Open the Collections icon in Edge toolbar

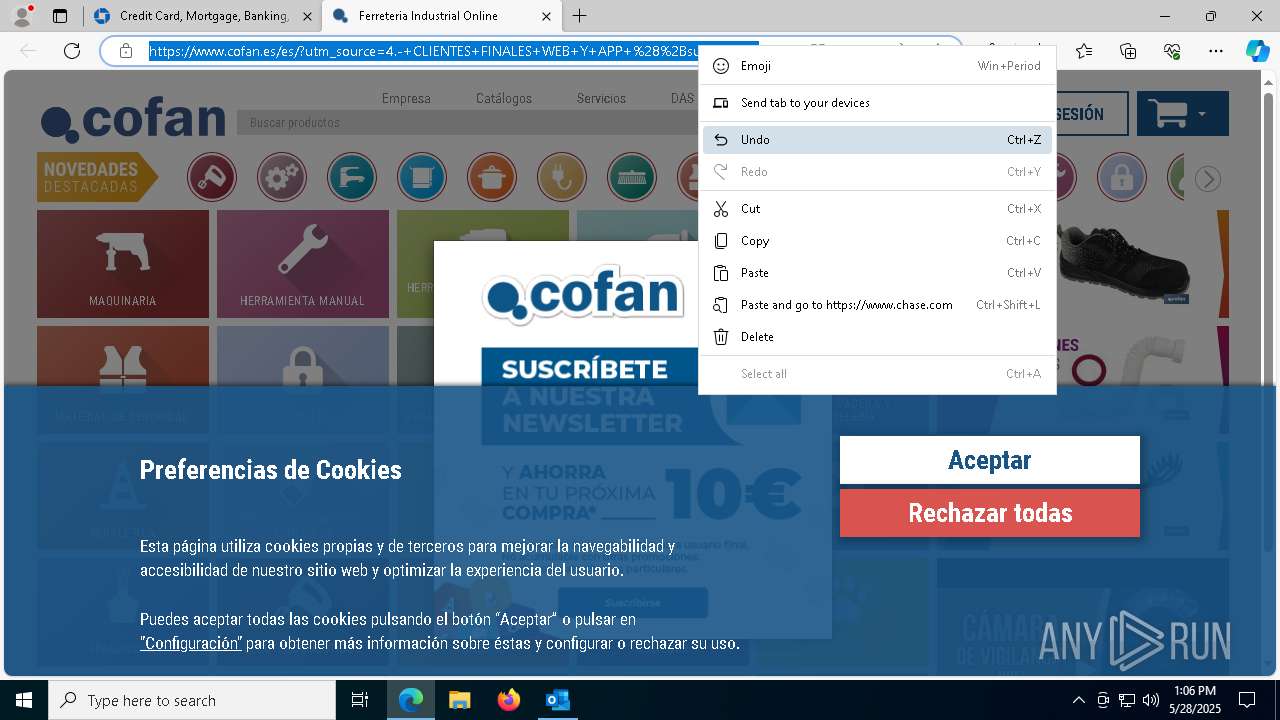coord(1128,51)
